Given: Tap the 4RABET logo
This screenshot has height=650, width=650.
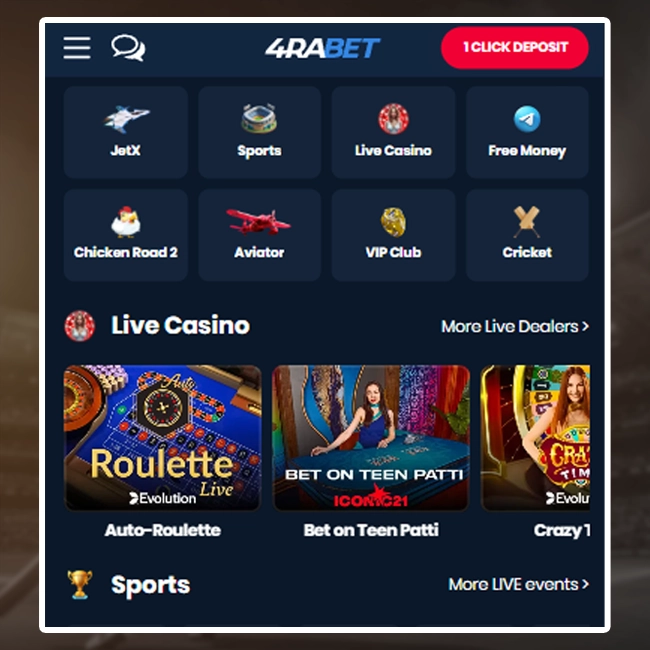Looking at the screenshot, I should tap(322, 48).
